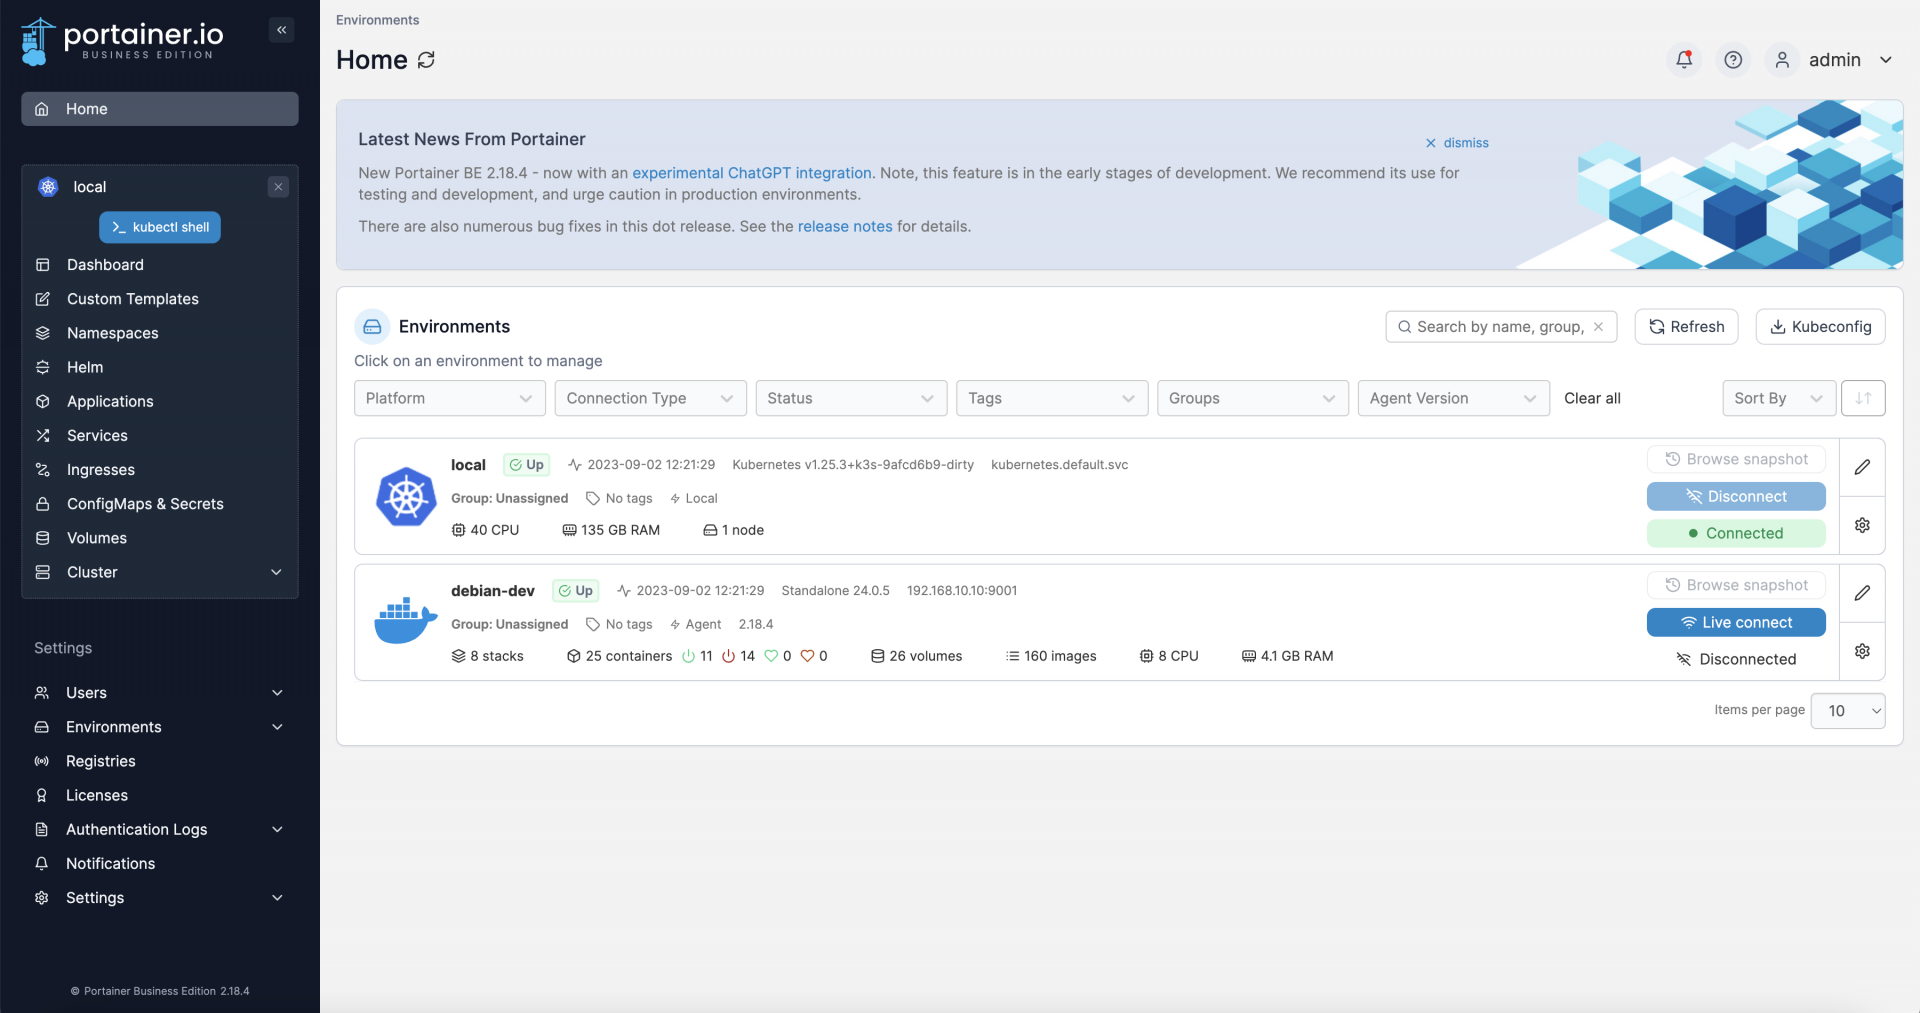Close the local environment in the sidebar
Image resolution: width=1920 pixels, height=1013 pixels.
pyautogui.click(x=278, y=187)
